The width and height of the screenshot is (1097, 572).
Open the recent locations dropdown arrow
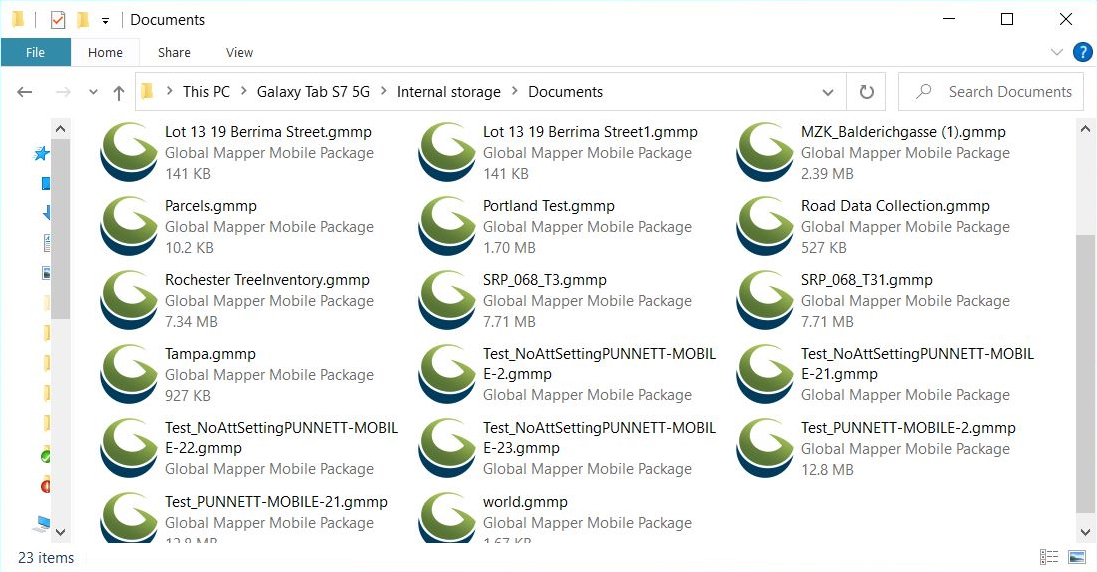pyautogui.click(x=93, y=92)
